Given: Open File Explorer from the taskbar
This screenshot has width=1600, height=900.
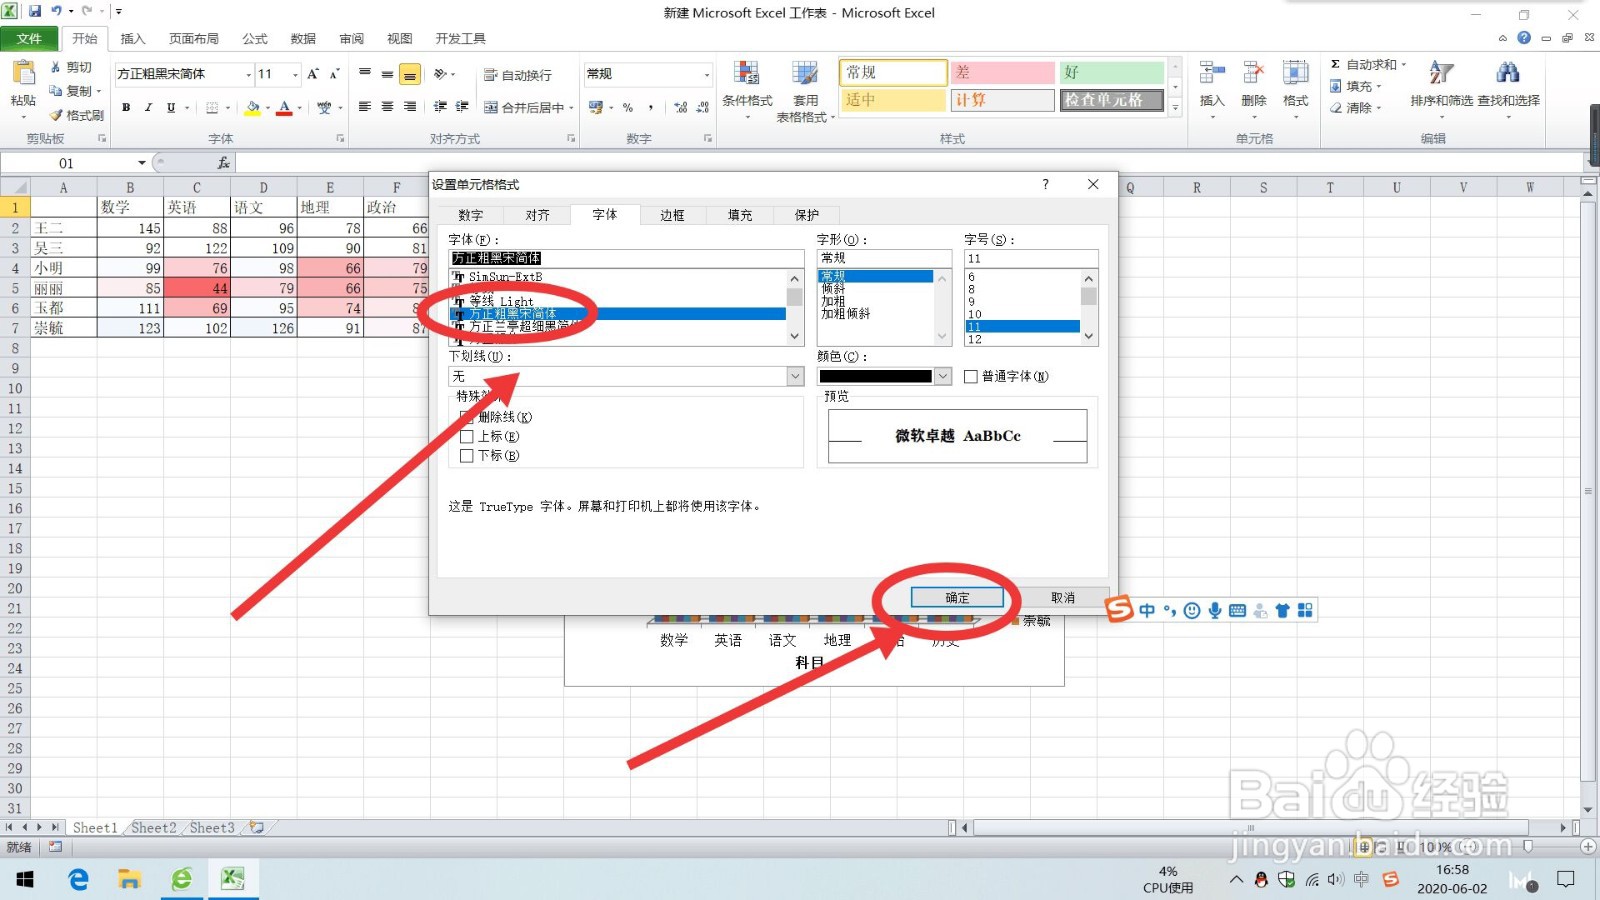Looking at the screenshot, I should 129,879.
